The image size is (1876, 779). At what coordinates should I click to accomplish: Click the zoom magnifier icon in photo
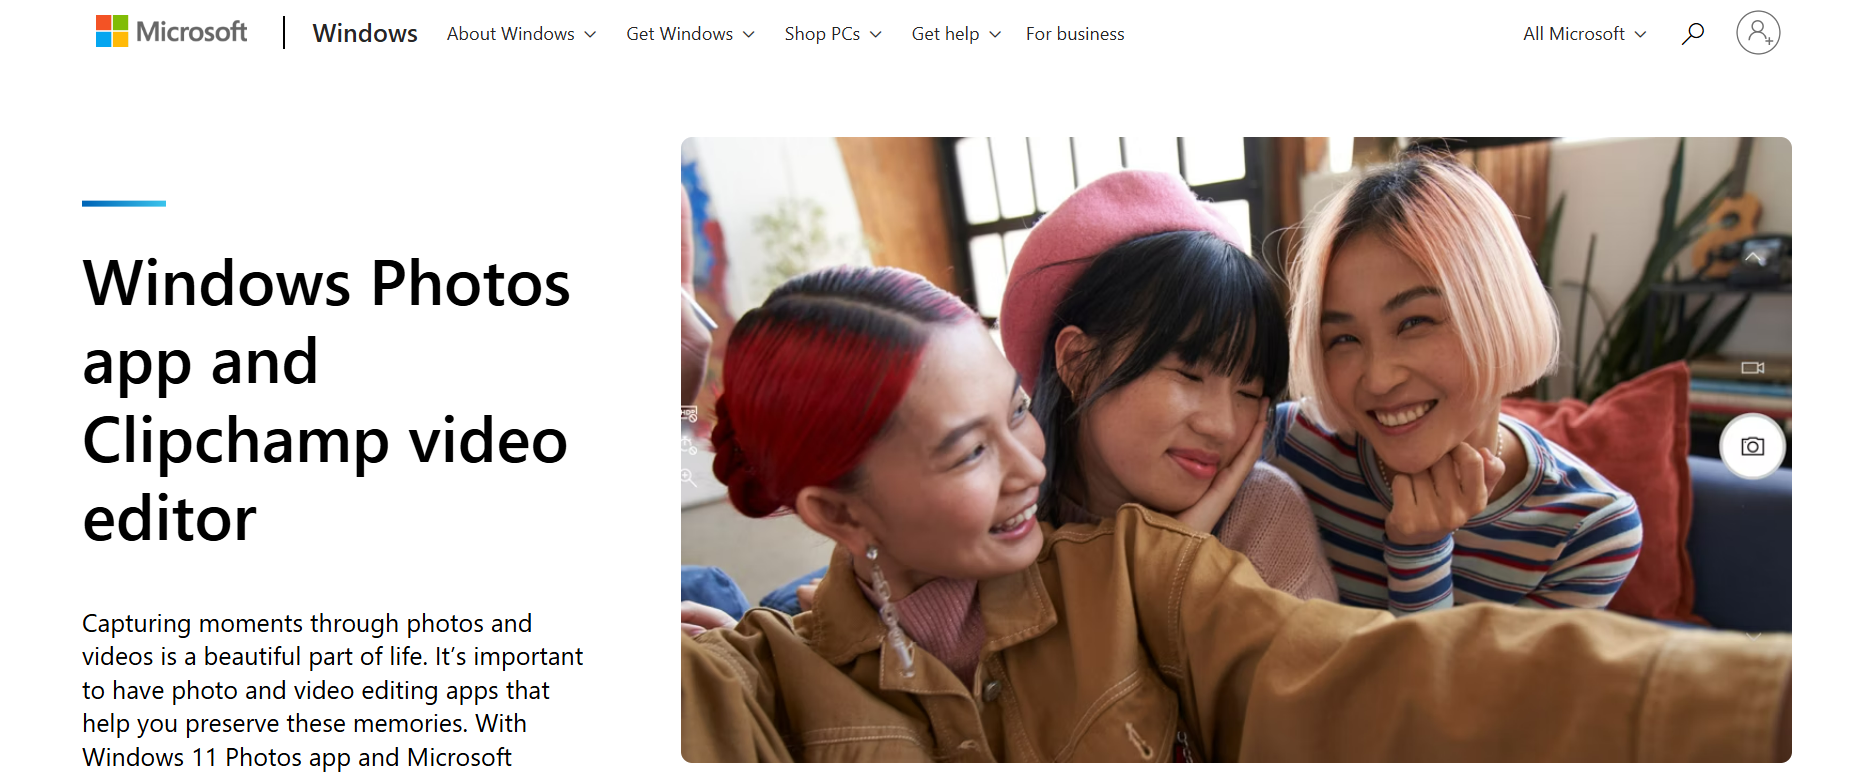(689, 478)
